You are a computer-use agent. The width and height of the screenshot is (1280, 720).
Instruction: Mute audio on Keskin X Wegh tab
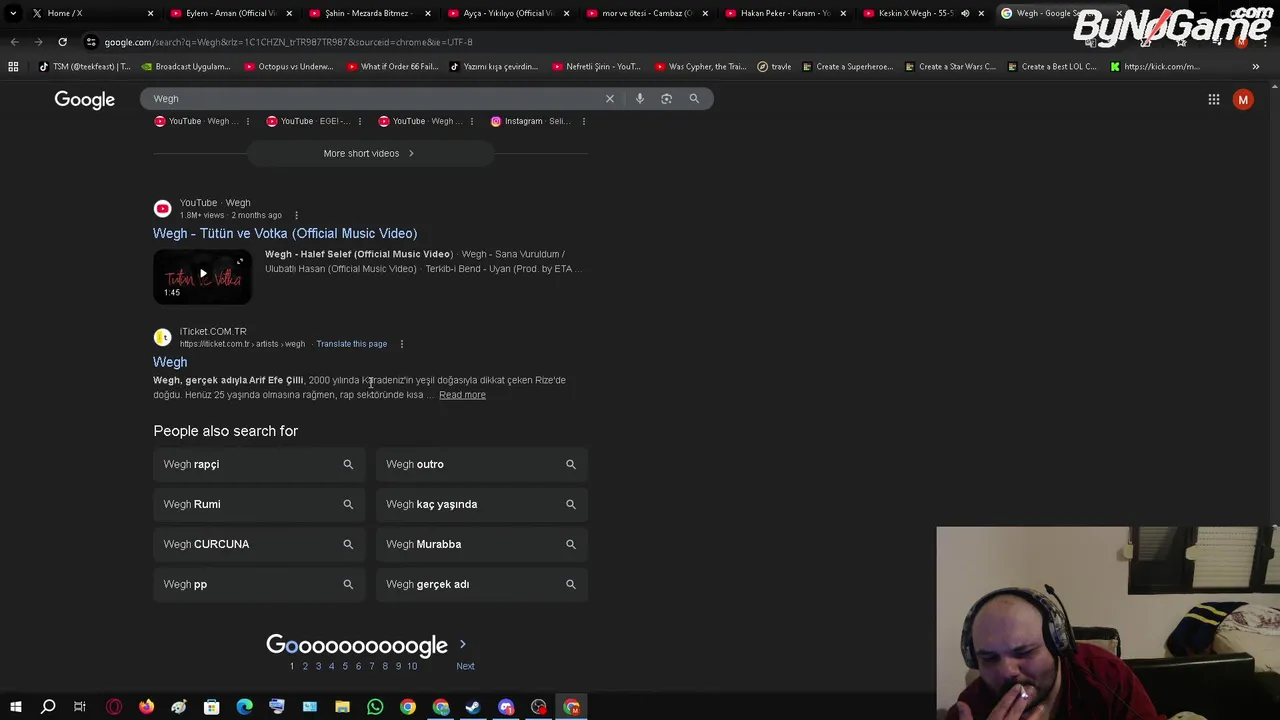point(965,13)
